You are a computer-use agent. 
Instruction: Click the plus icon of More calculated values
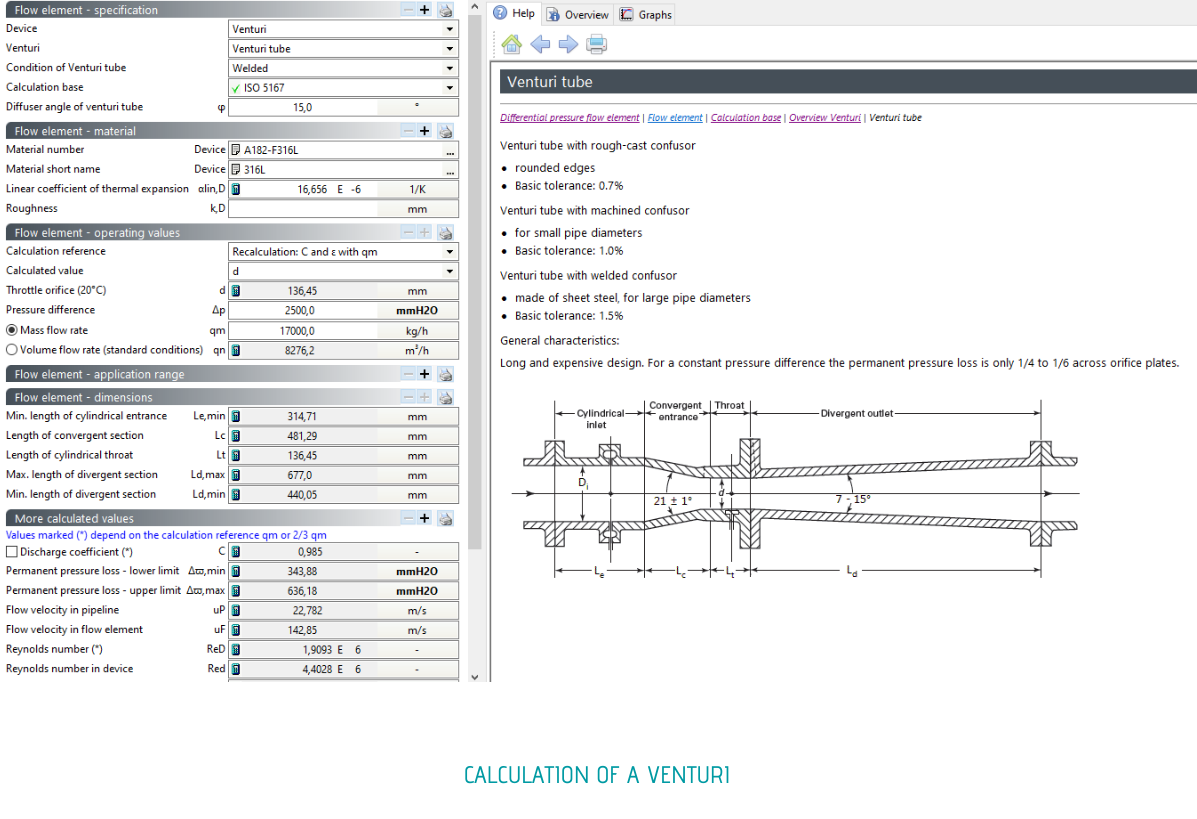coord(424,518)
